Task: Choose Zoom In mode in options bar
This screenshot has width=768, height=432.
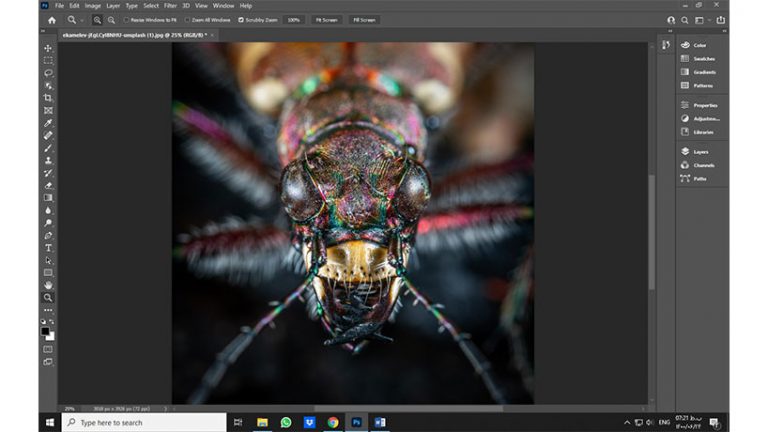Action: pyautogui.click(x=97, y=20)
